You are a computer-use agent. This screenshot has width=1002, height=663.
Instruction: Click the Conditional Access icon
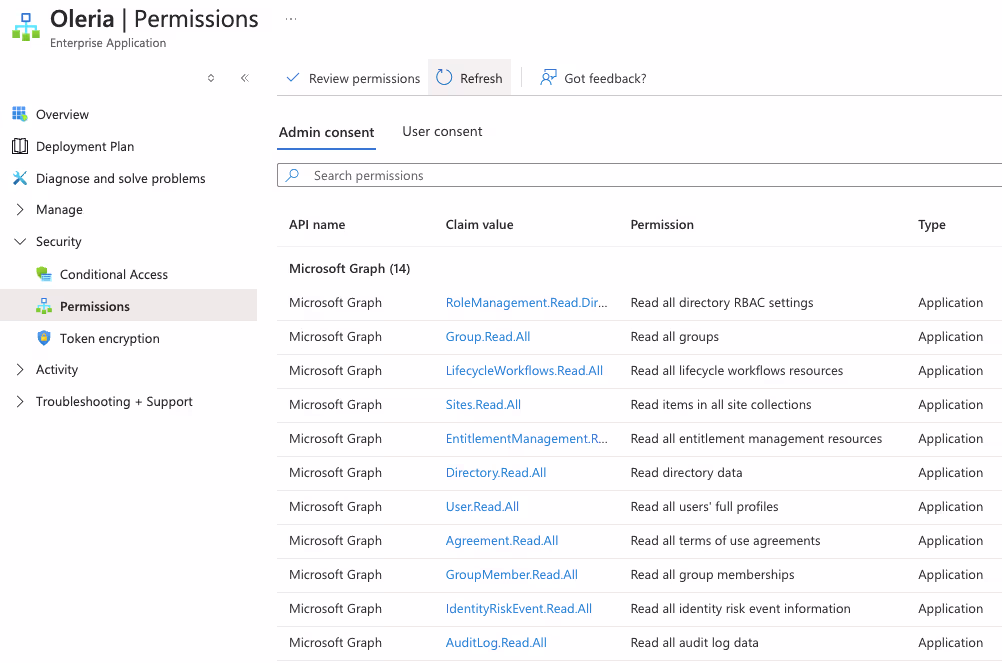click(x=44, y=274)
